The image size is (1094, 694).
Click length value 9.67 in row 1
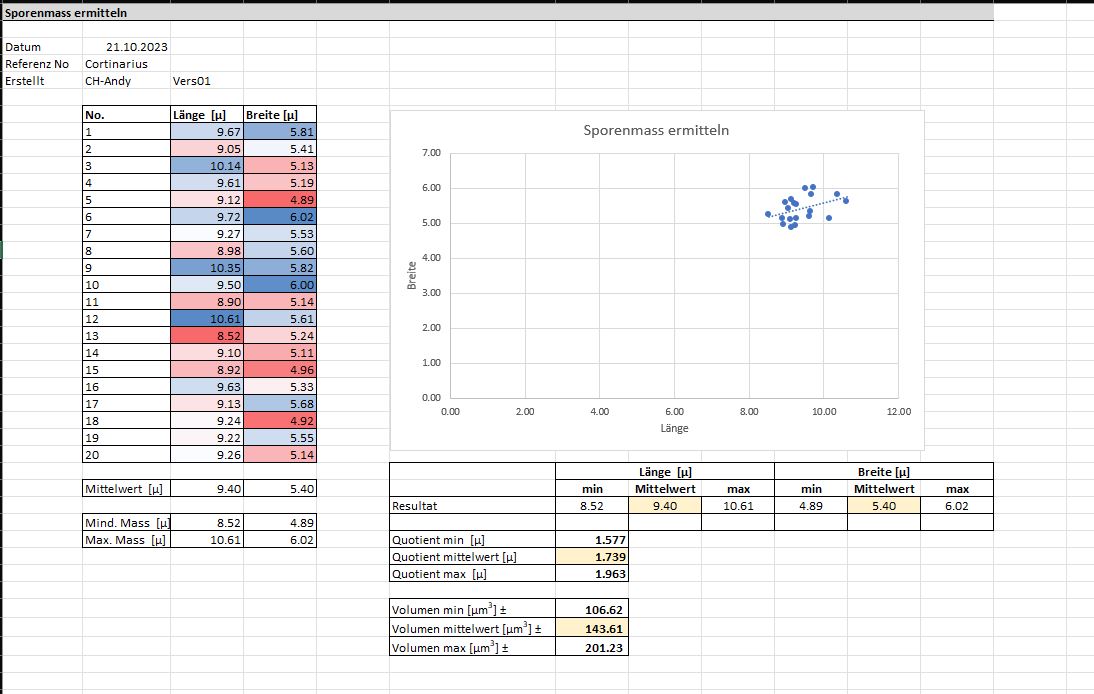(207, 131)
